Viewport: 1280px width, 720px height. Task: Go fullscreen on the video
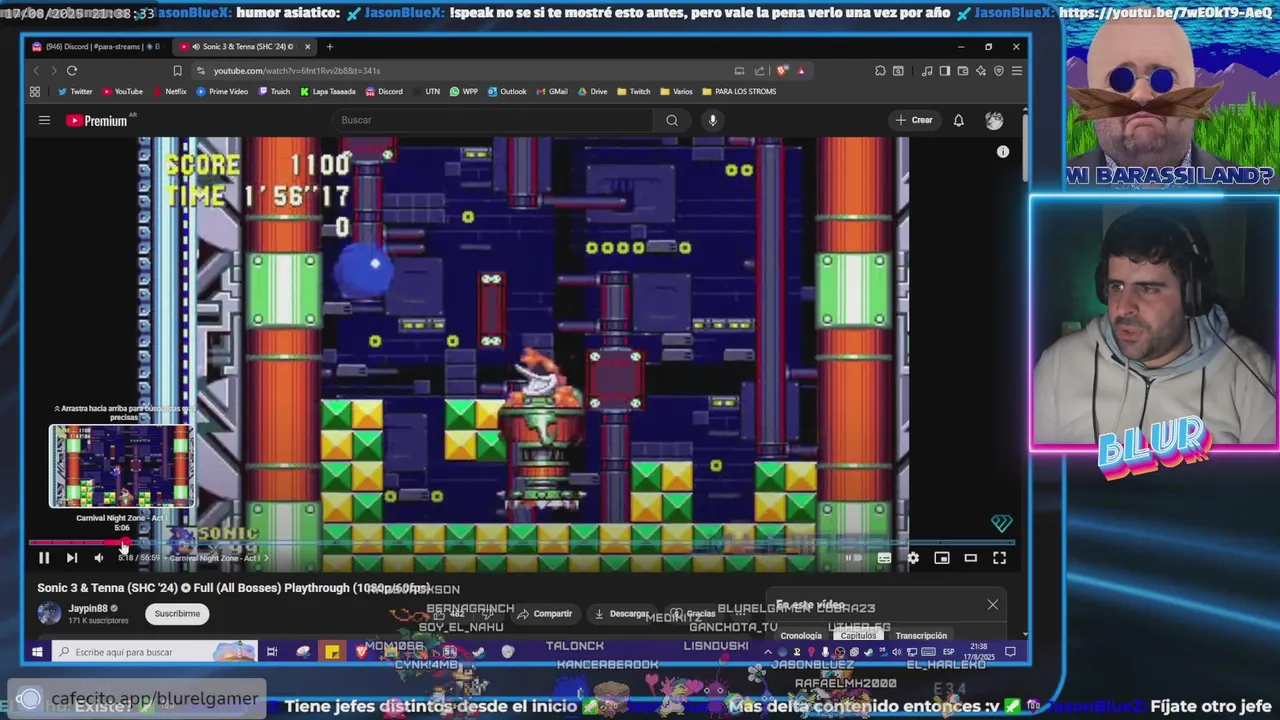pos(999,558)
